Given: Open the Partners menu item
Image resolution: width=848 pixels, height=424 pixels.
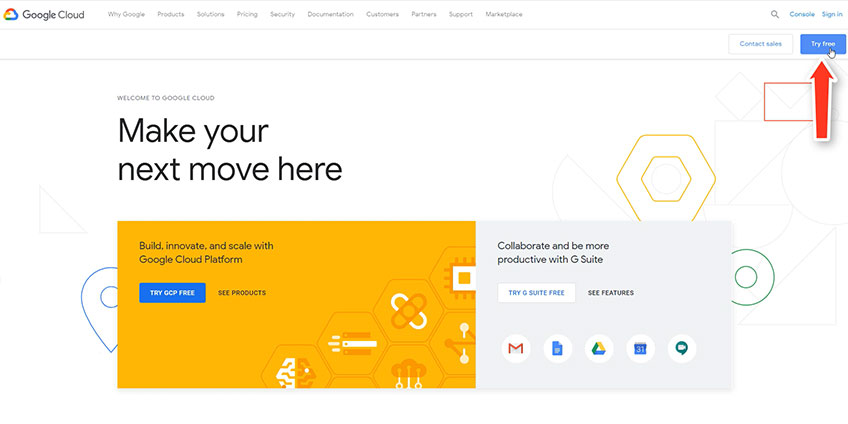Looking at the screenshot, I should (423, 15).
